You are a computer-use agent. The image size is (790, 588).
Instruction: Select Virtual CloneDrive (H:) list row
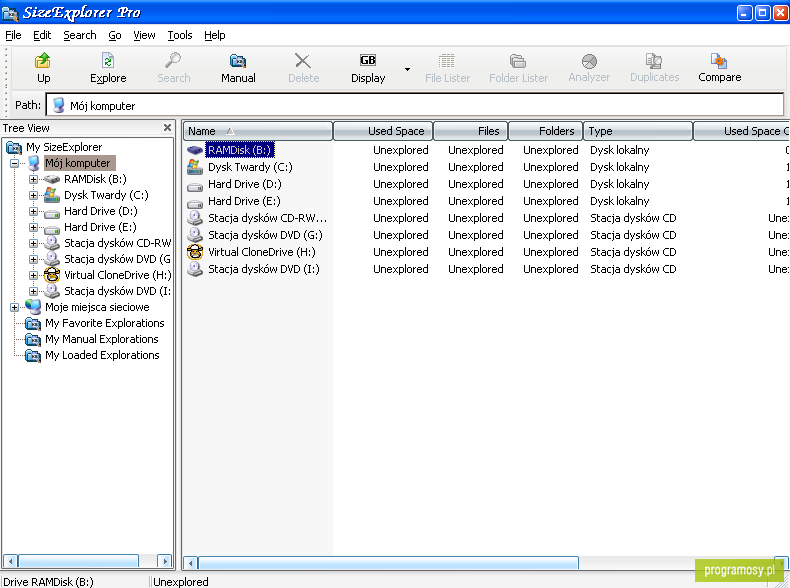pos(261,252)
